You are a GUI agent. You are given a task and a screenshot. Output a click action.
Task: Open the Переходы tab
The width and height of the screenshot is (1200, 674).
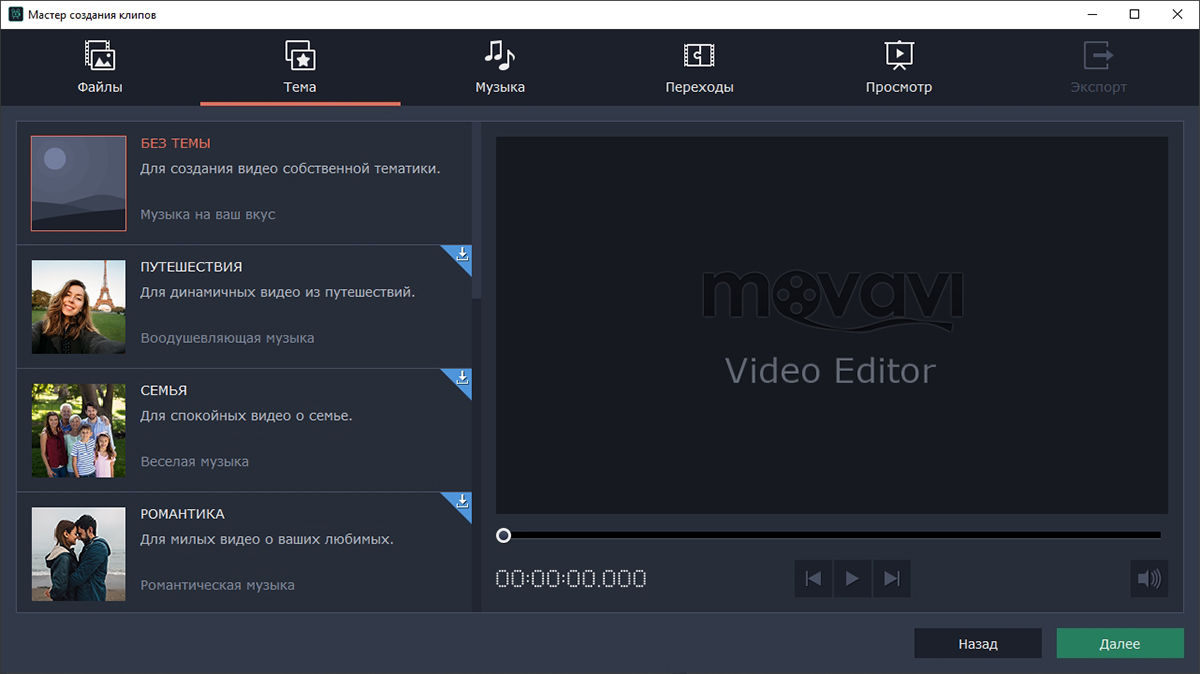[699, 67]
